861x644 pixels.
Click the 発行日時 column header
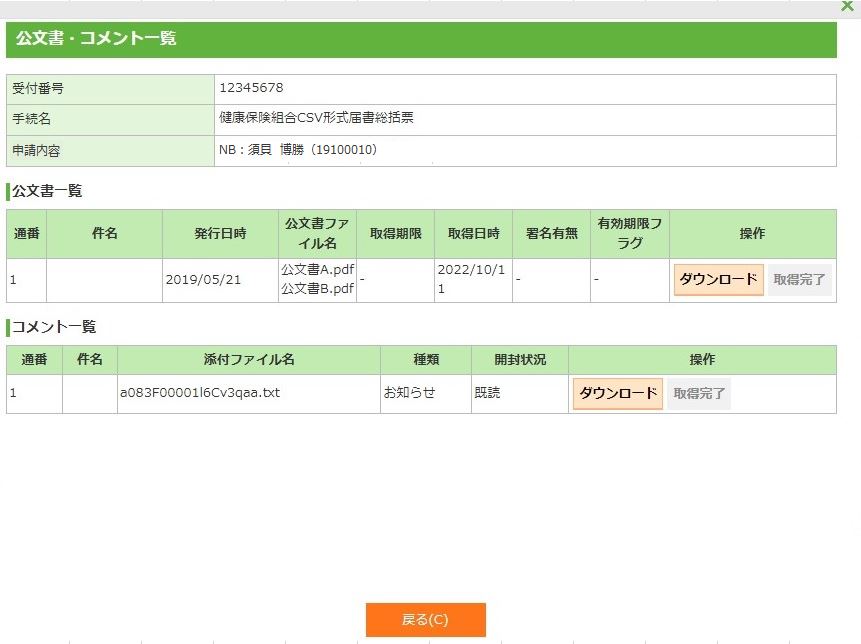click(x=220, y=233)
